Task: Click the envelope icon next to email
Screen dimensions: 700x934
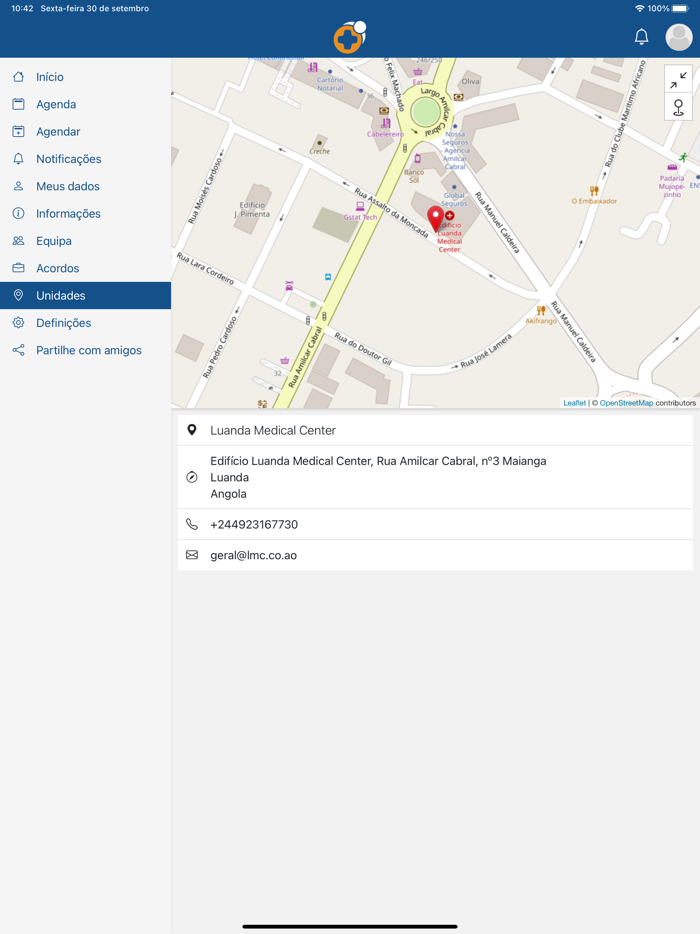Action: [x=192, y=555]
